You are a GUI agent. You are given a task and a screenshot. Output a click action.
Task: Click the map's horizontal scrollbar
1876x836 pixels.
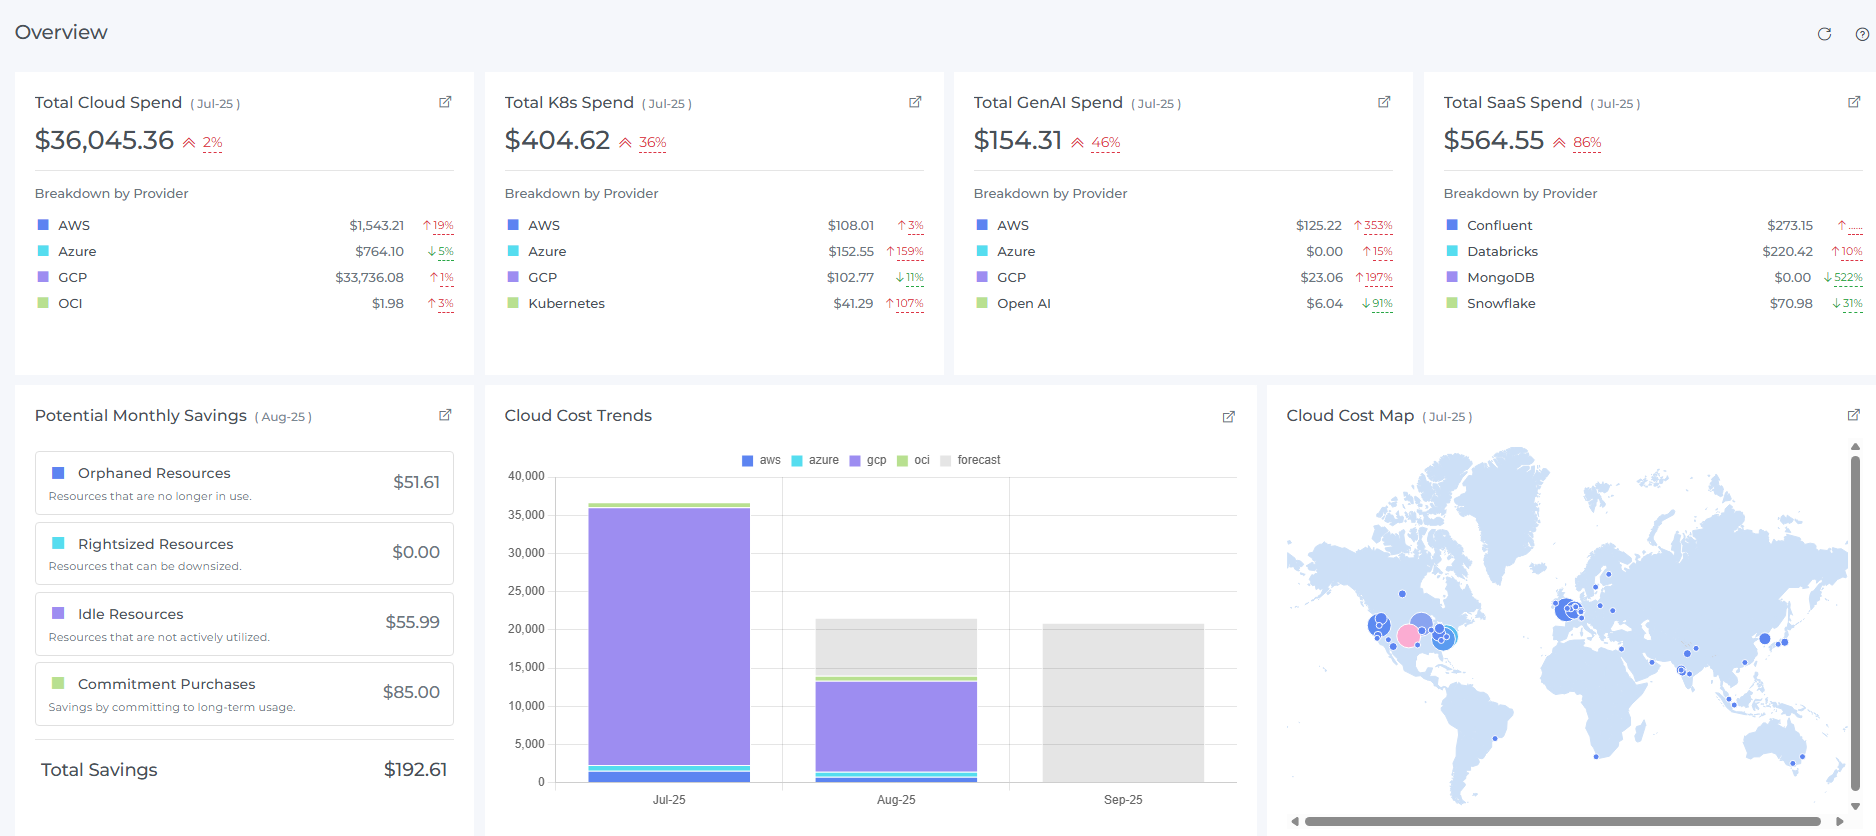(1562, 822)
